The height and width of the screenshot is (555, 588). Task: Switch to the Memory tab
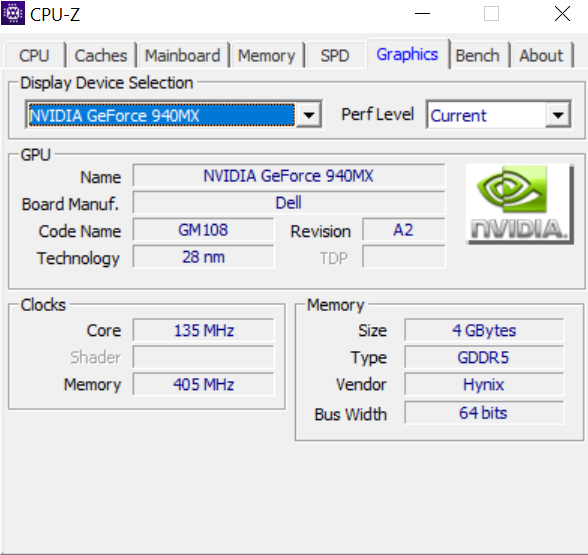[x=267, y=56]
